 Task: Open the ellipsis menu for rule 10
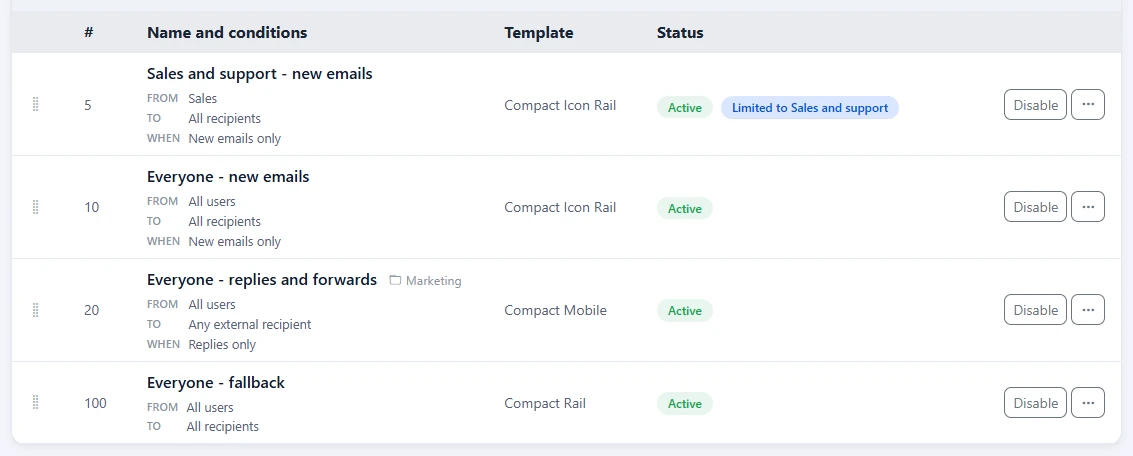1087,207
